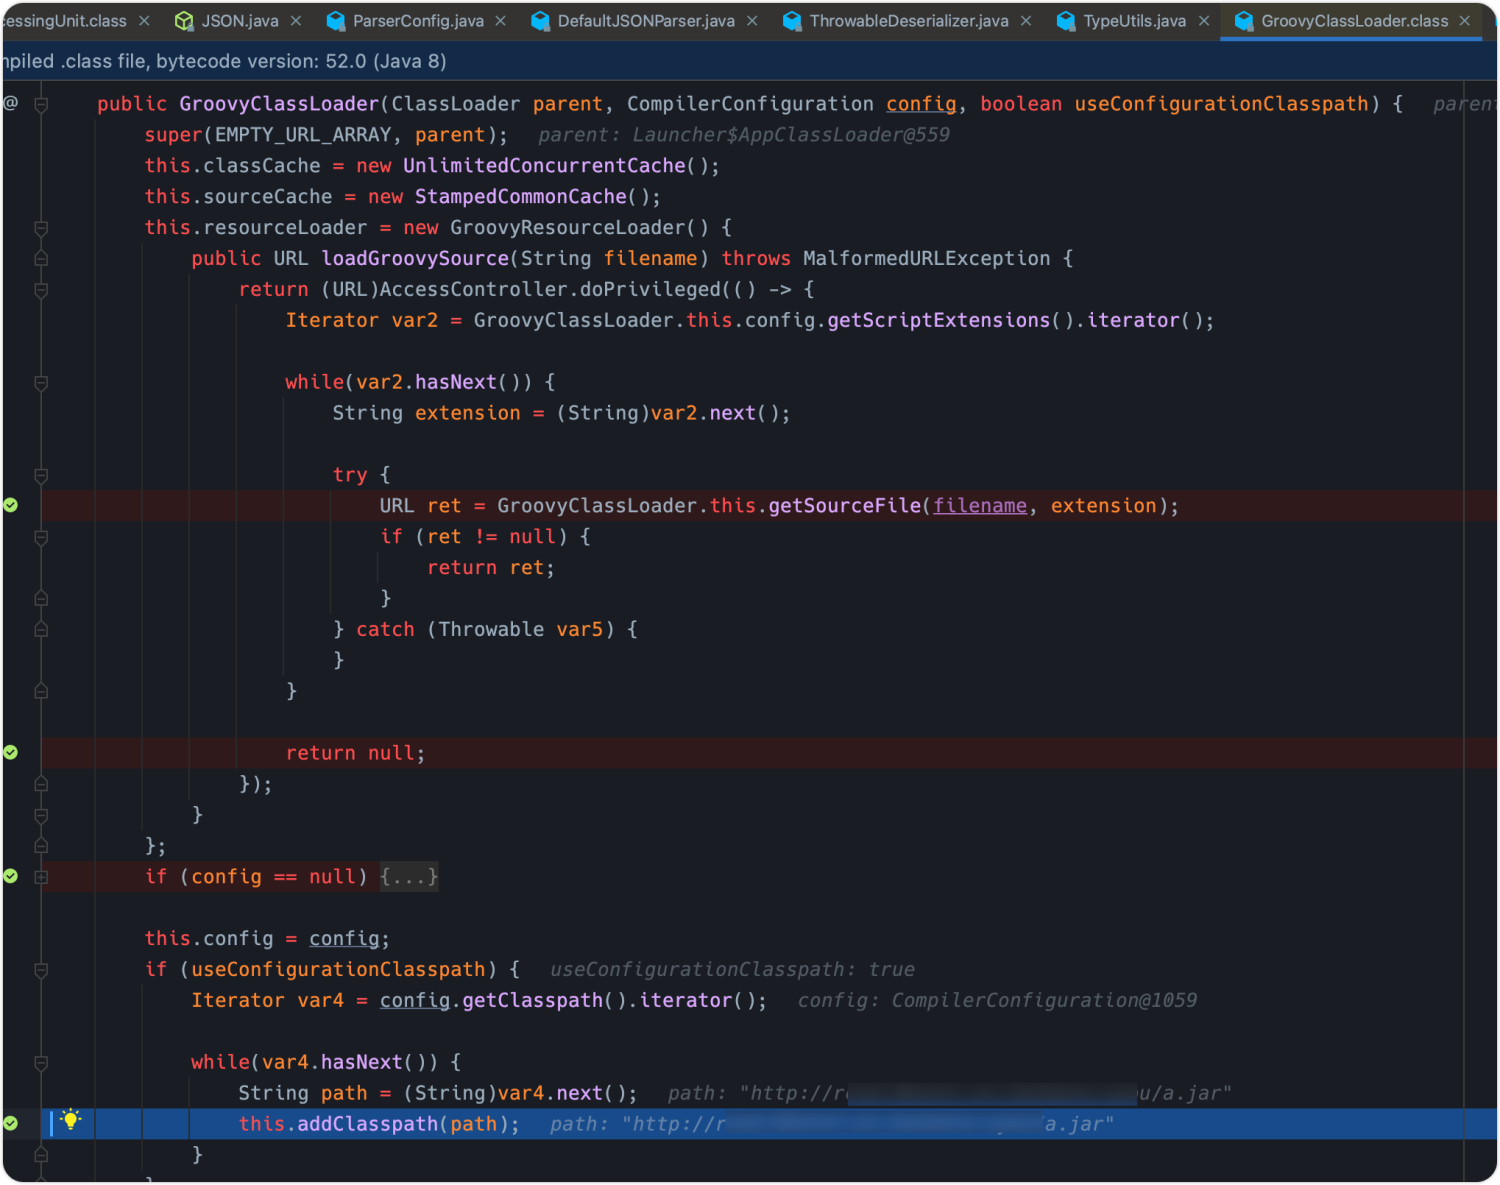Switch to the ThrowableDeserializer.java tab
The width and height of the screenshot is (1500, 1185).
pos(909,21)
